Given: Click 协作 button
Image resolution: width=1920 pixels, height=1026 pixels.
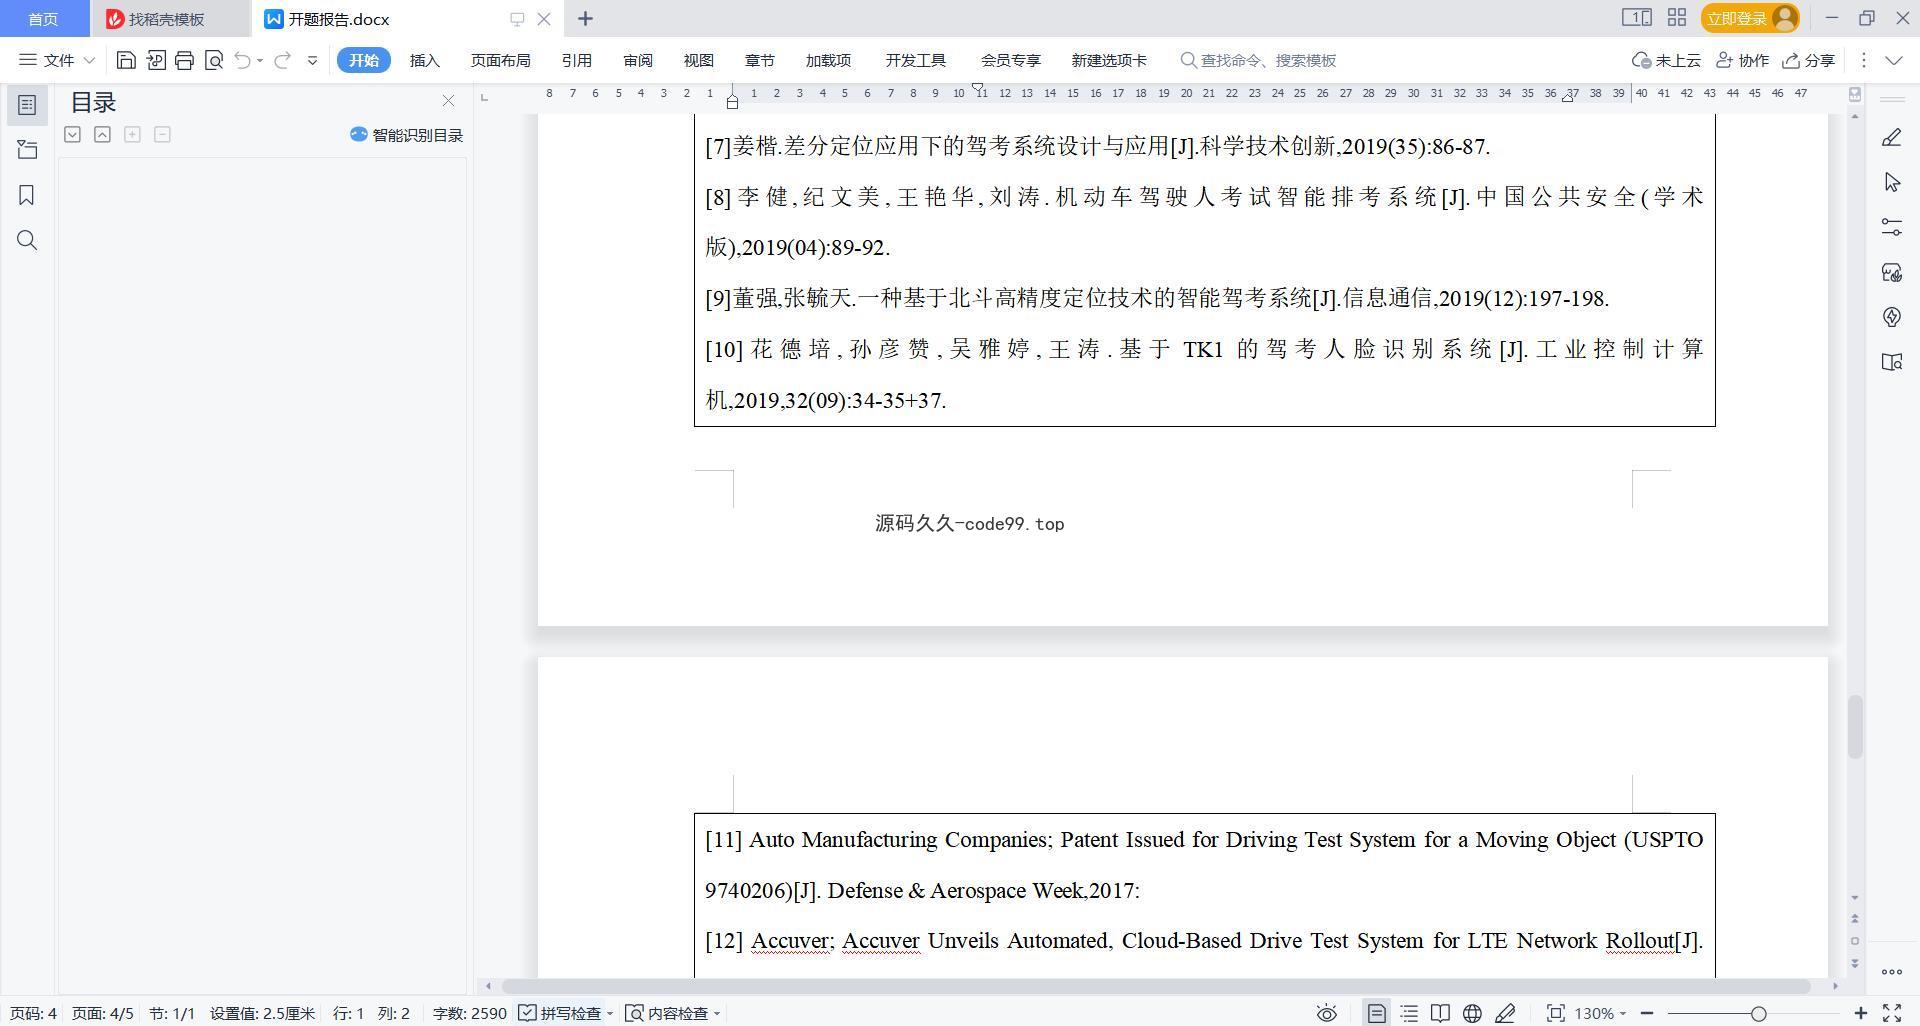Looking at the screenshot, I should tap(1742, 60).
